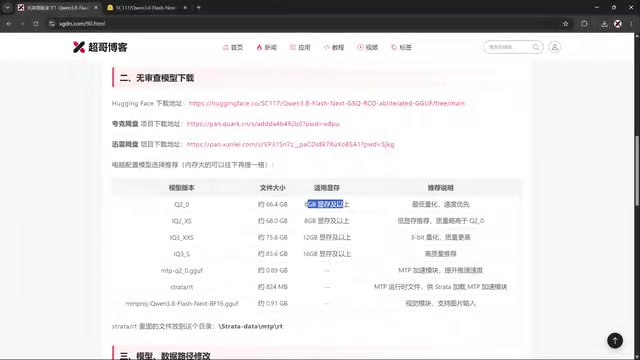The width and height of the screenshot is (640, 360).
Task: Click the browser back arrow
Action: tap(9, 24)
